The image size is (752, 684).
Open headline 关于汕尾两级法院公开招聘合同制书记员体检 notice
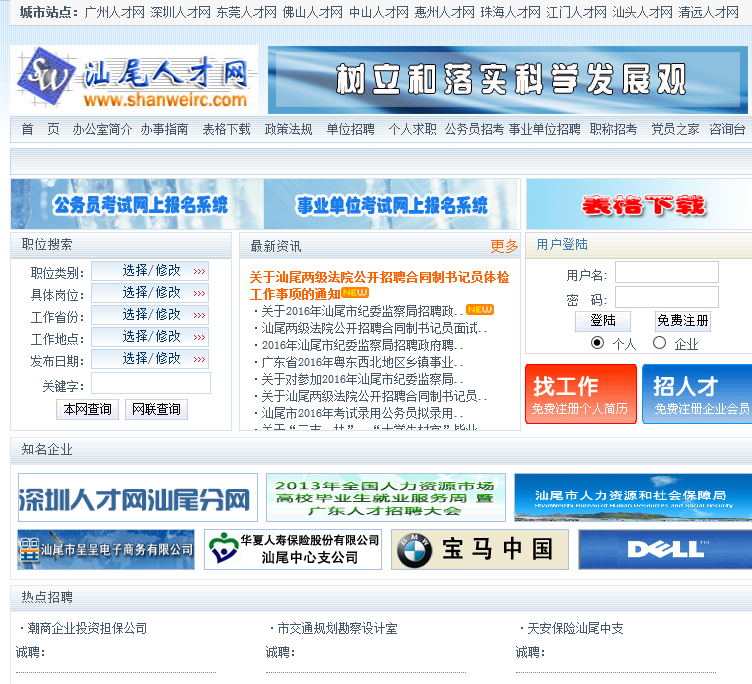coord(379,285)
